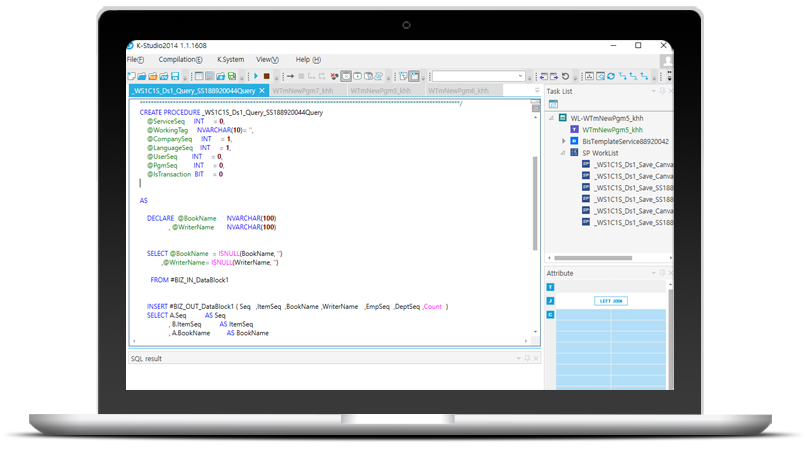Viewport: 805px width, 450px height.
Task: Open the toolbar combo box dropdown
Action: pos(522,76)
